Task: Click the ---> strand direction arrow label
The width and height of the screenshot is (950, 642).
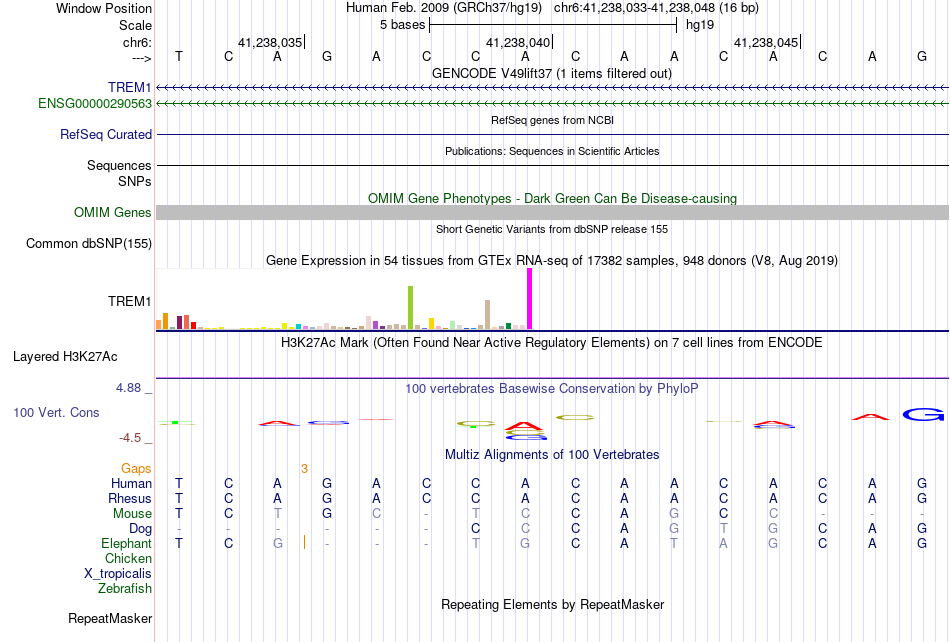Action: point(141,58)
